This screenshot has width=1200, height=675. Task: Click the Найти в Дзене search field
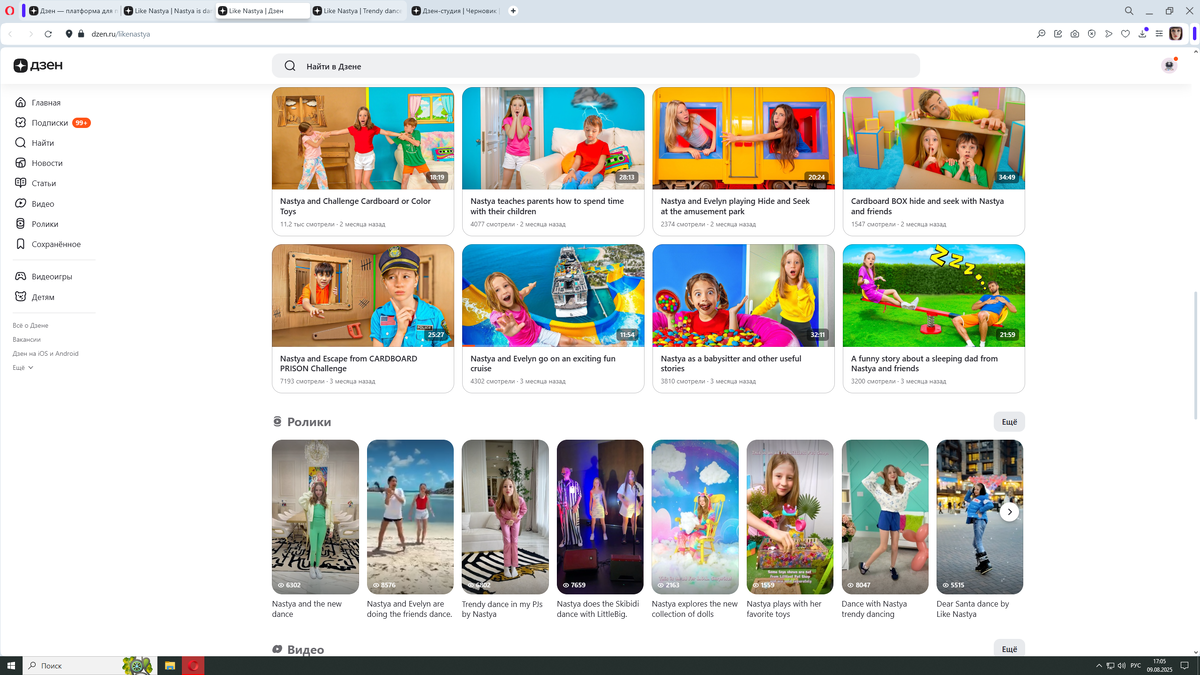coord(596,66)
